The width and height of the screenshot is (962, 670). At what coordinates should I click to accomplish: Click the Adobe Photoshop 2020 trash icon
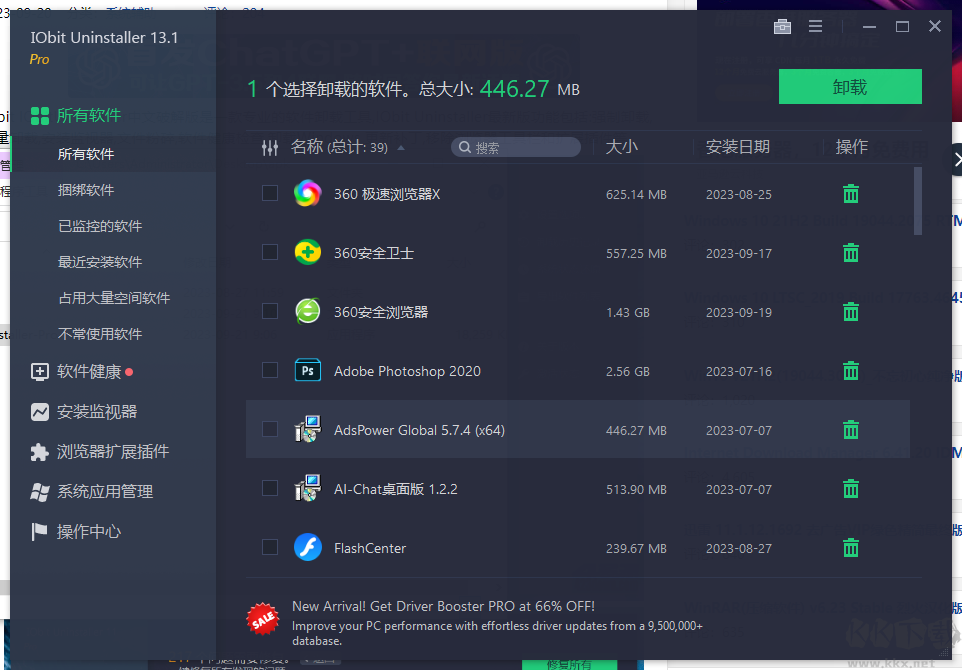click(x=851, y=371)
